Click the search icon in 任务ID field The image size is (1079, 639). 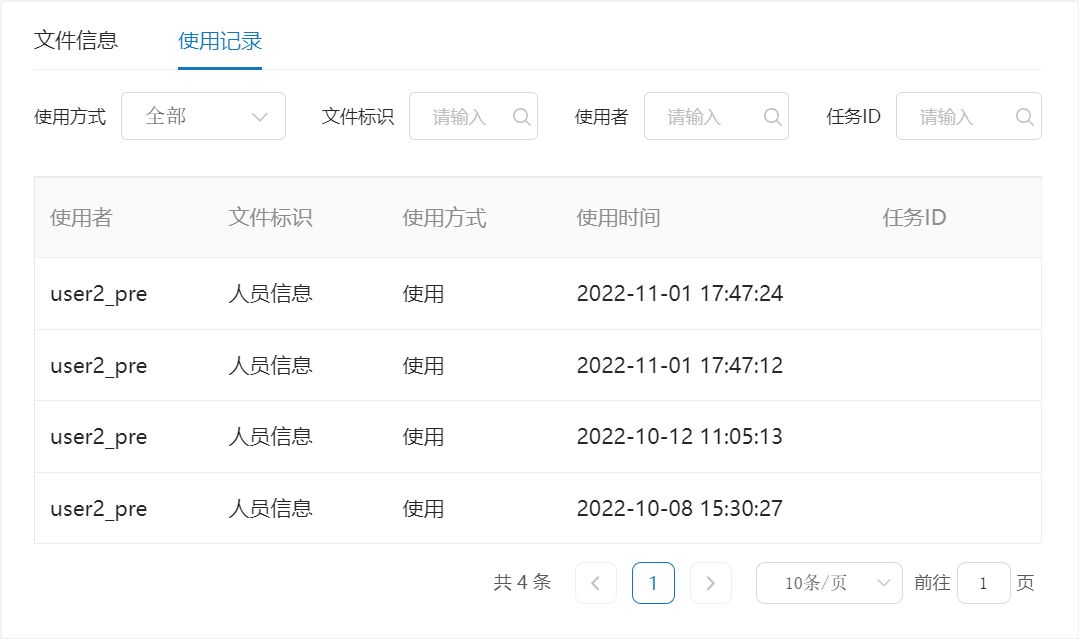pyautogui.click(x=1024, y=117)
